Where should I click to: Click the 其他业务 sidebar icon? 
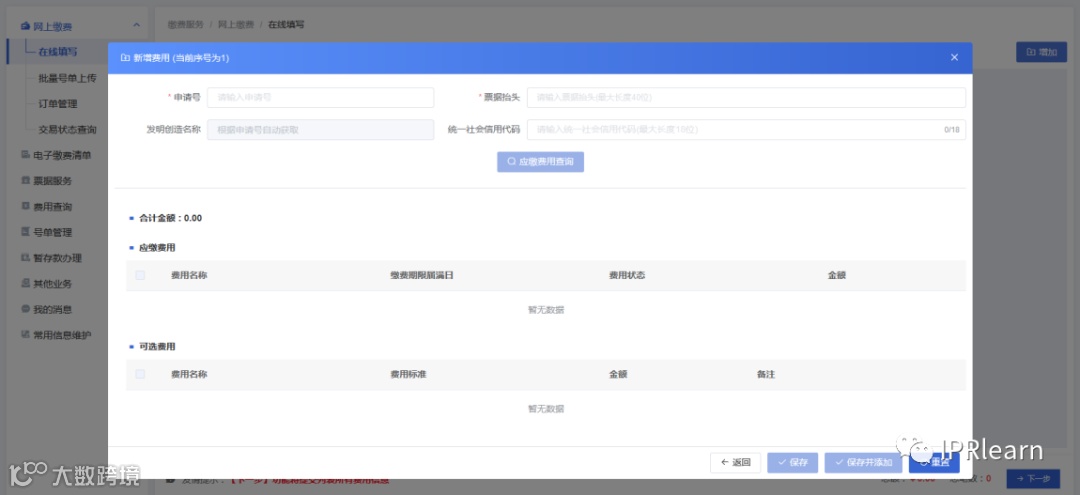pyautogui.click(x=25, y=283)
